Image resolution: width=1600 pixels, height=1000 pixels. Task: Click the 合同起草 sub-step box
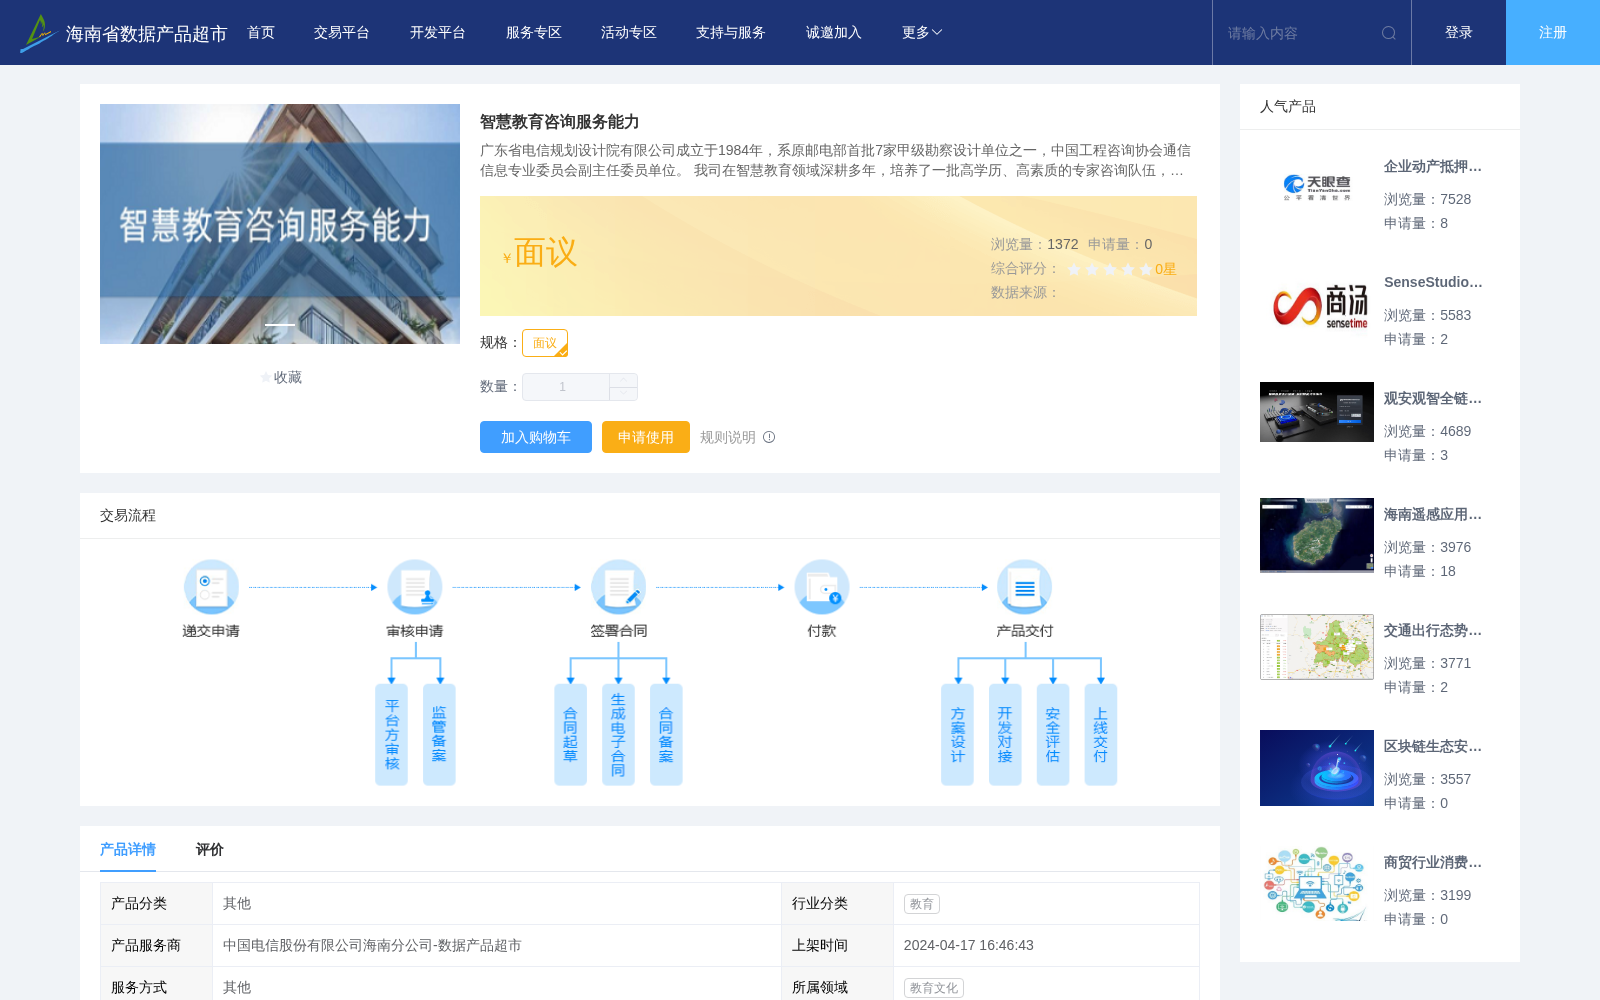click(570, 735)
